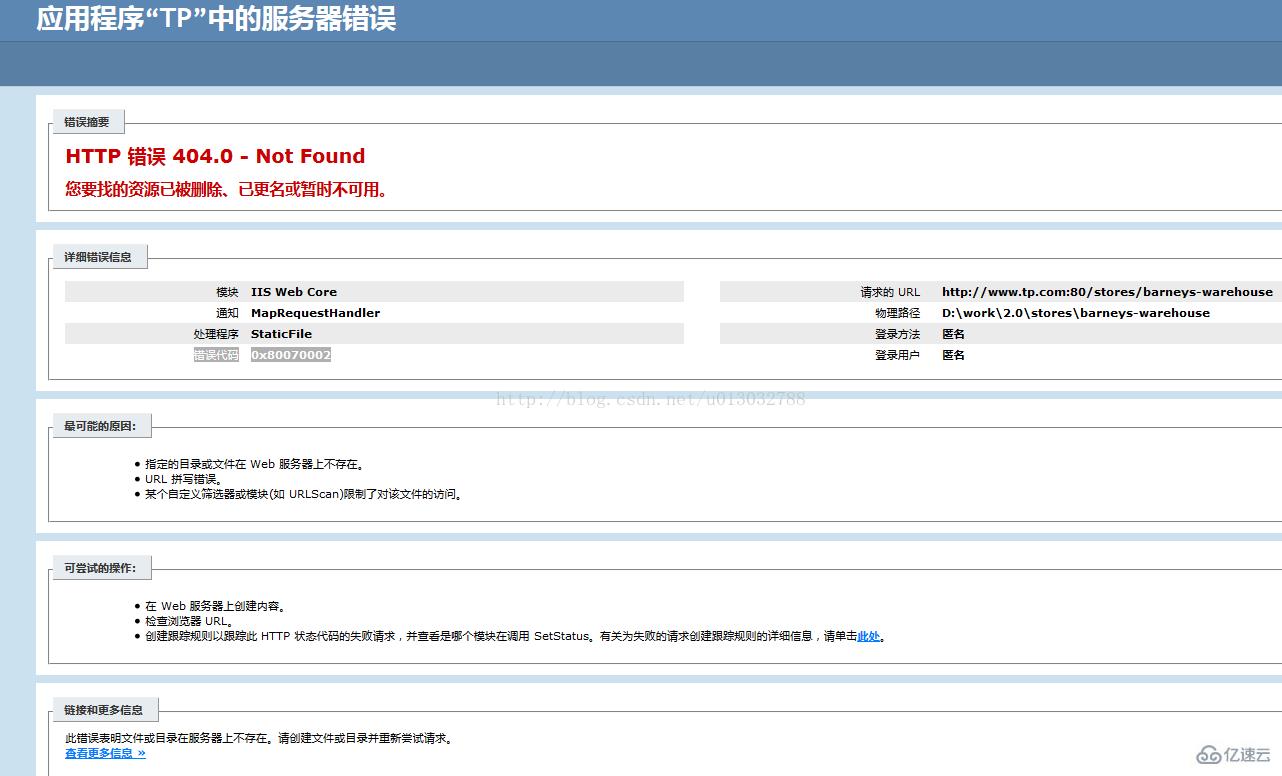This screenshot has width=1282, height=776.
Task: Click the '指定的目录或文件在 Web 服务器上不存在' bullet
Action: tap(255, 464)
